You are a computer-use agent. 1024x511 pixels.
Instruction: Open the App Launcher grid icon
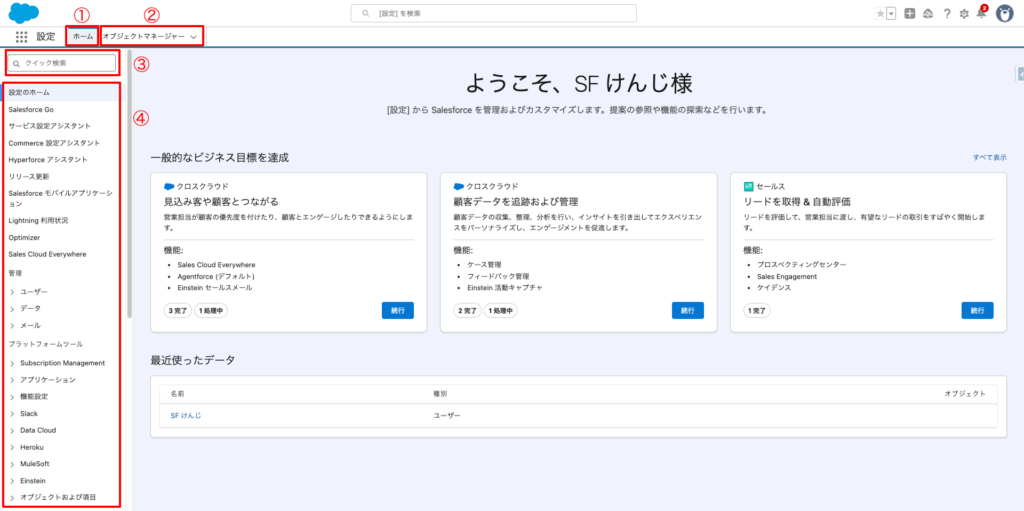[x=21, y=36]
